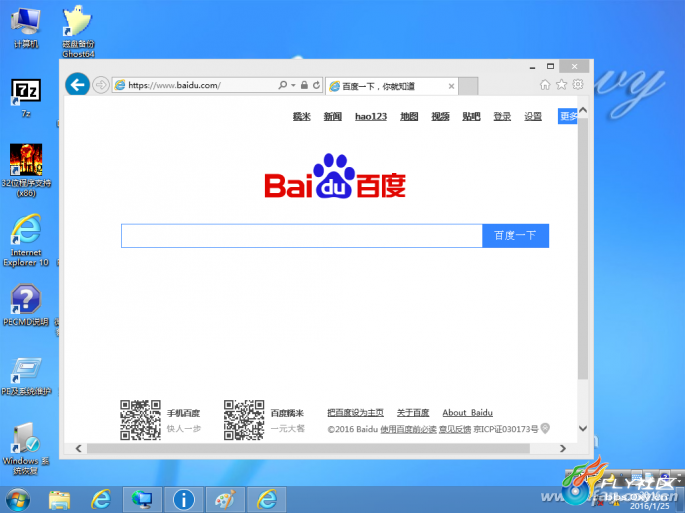This screenshot has width=685, height=513.
Task: Click the vertical scrollbar up arrow
Action: coord(583,111)
